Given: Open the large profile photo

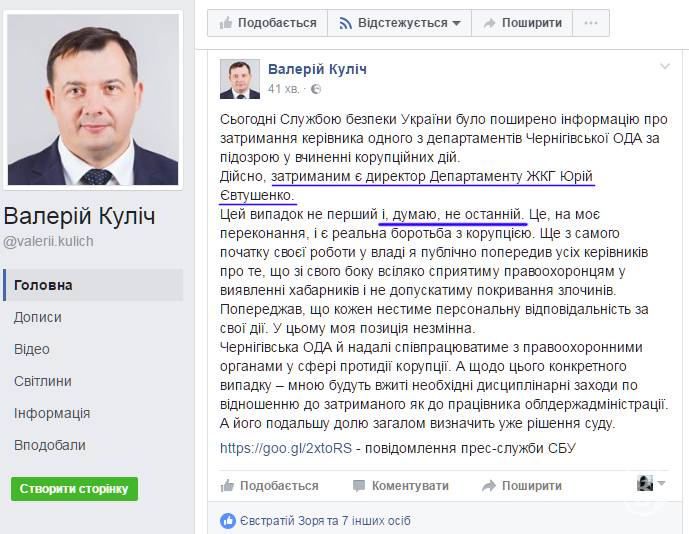Looking at the screenshot, I should coord(93,99).
